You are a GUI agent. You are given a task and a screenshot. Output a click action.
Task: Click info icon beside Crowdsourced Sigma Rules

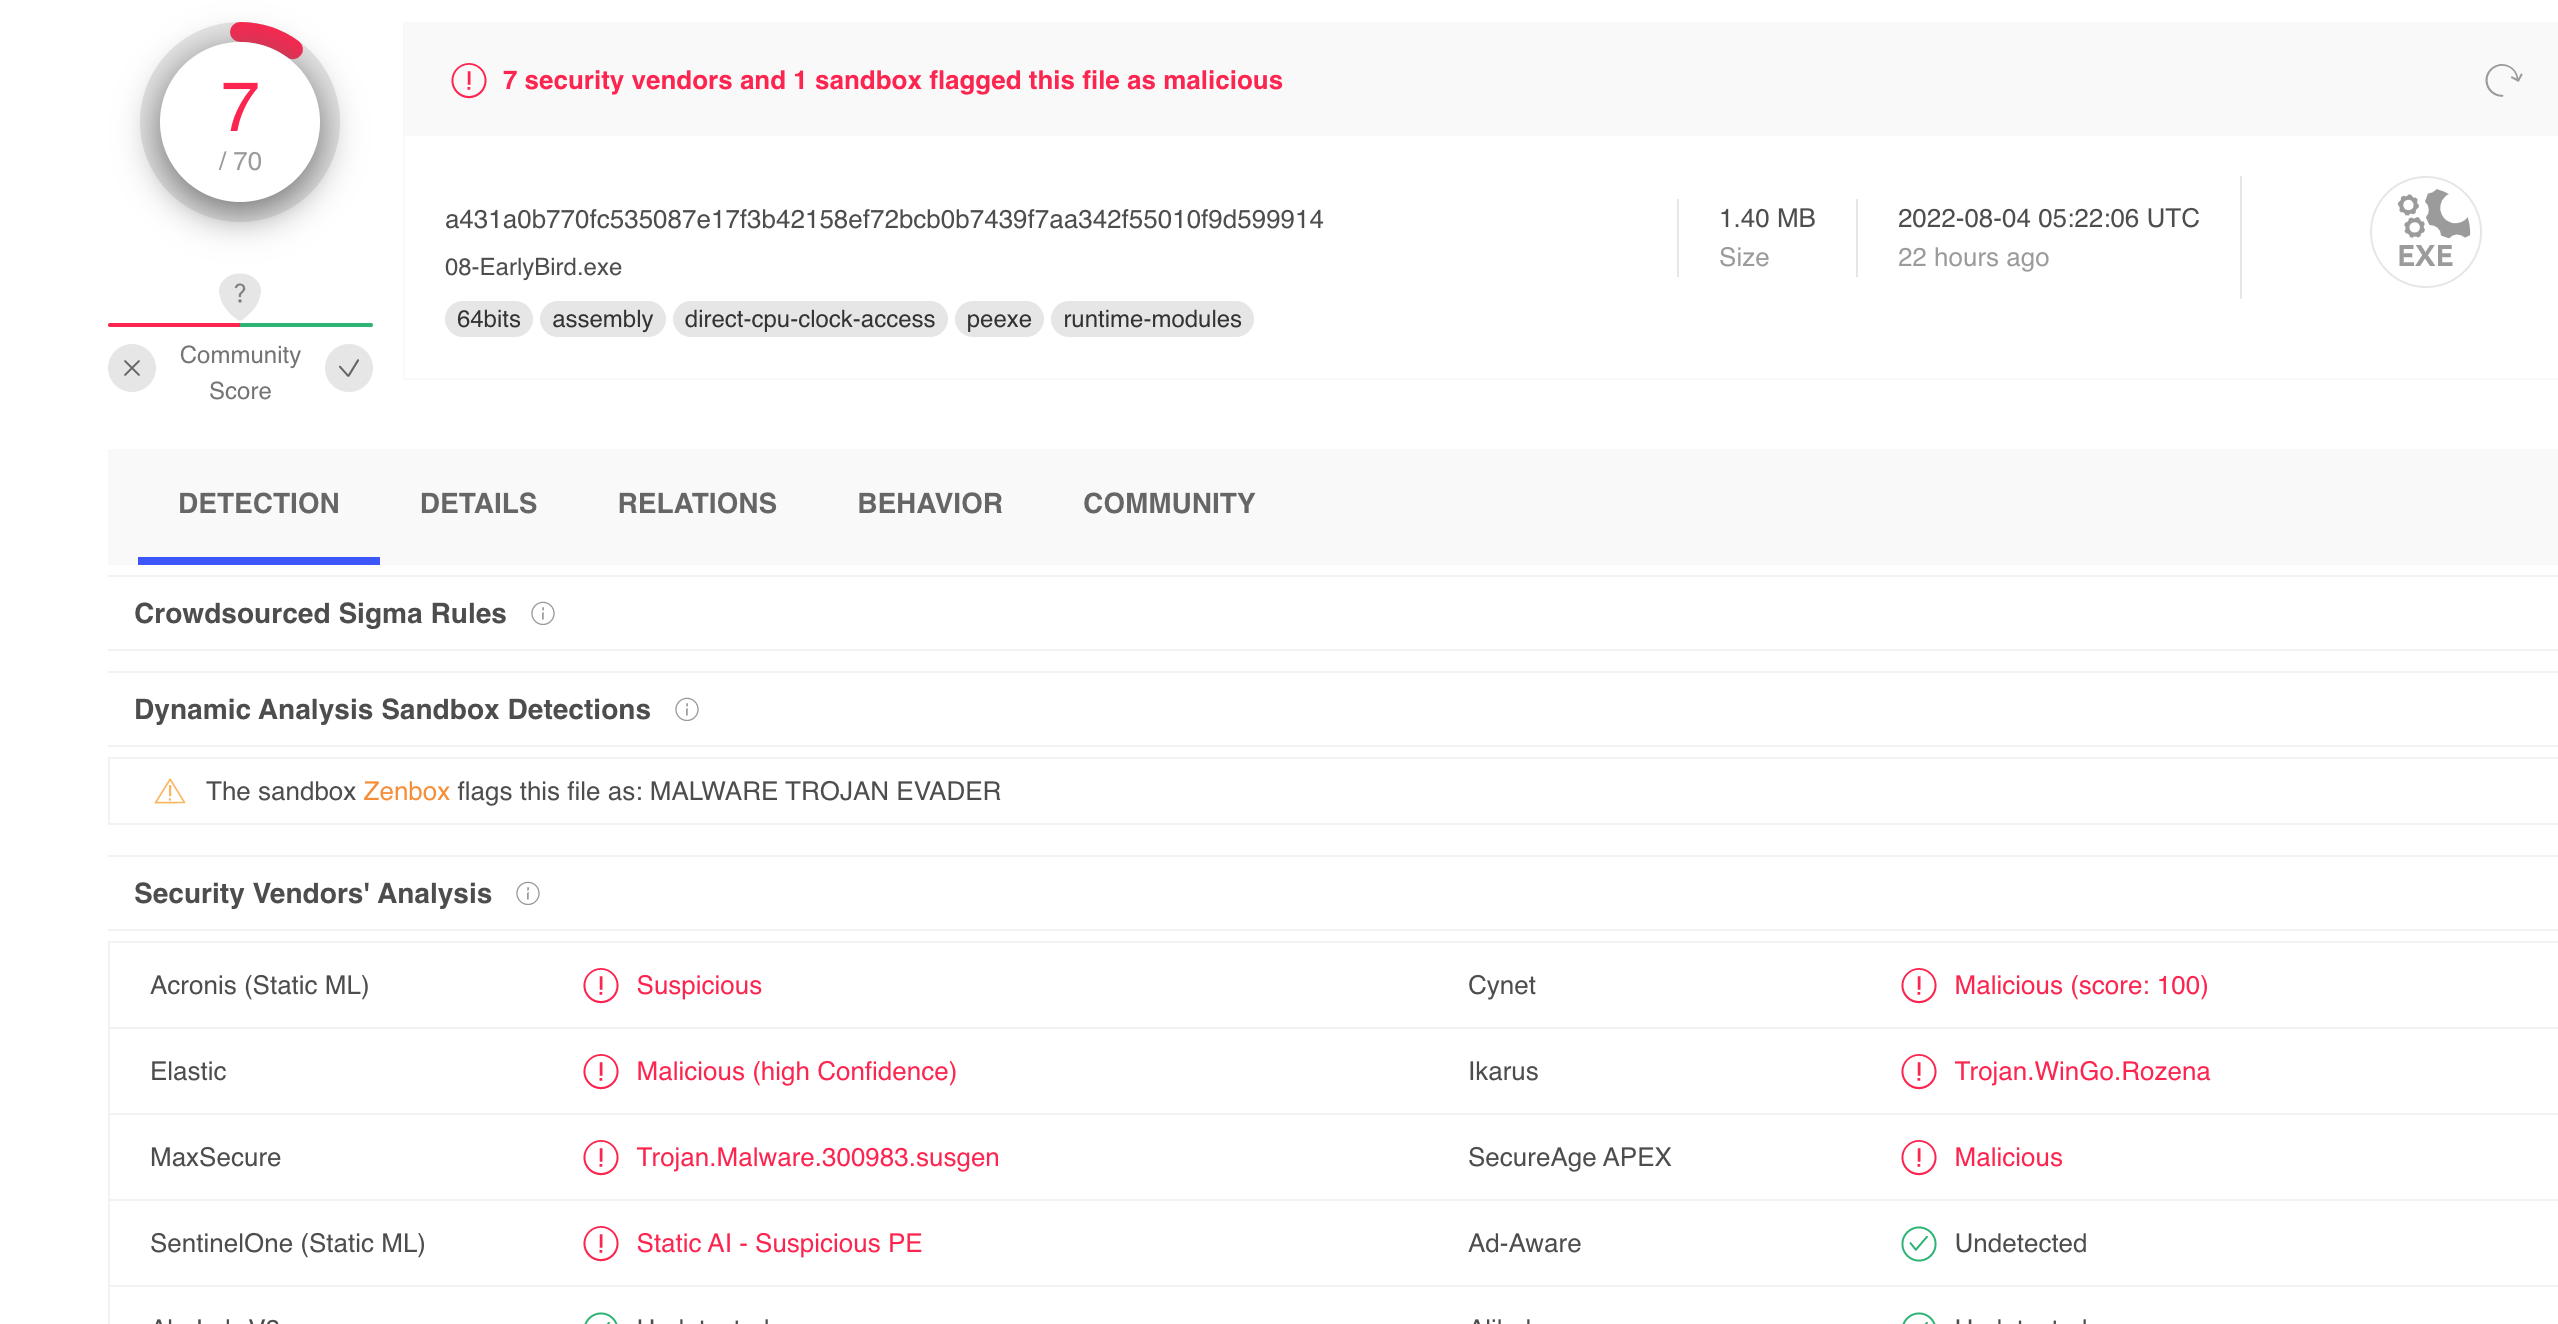543,613
